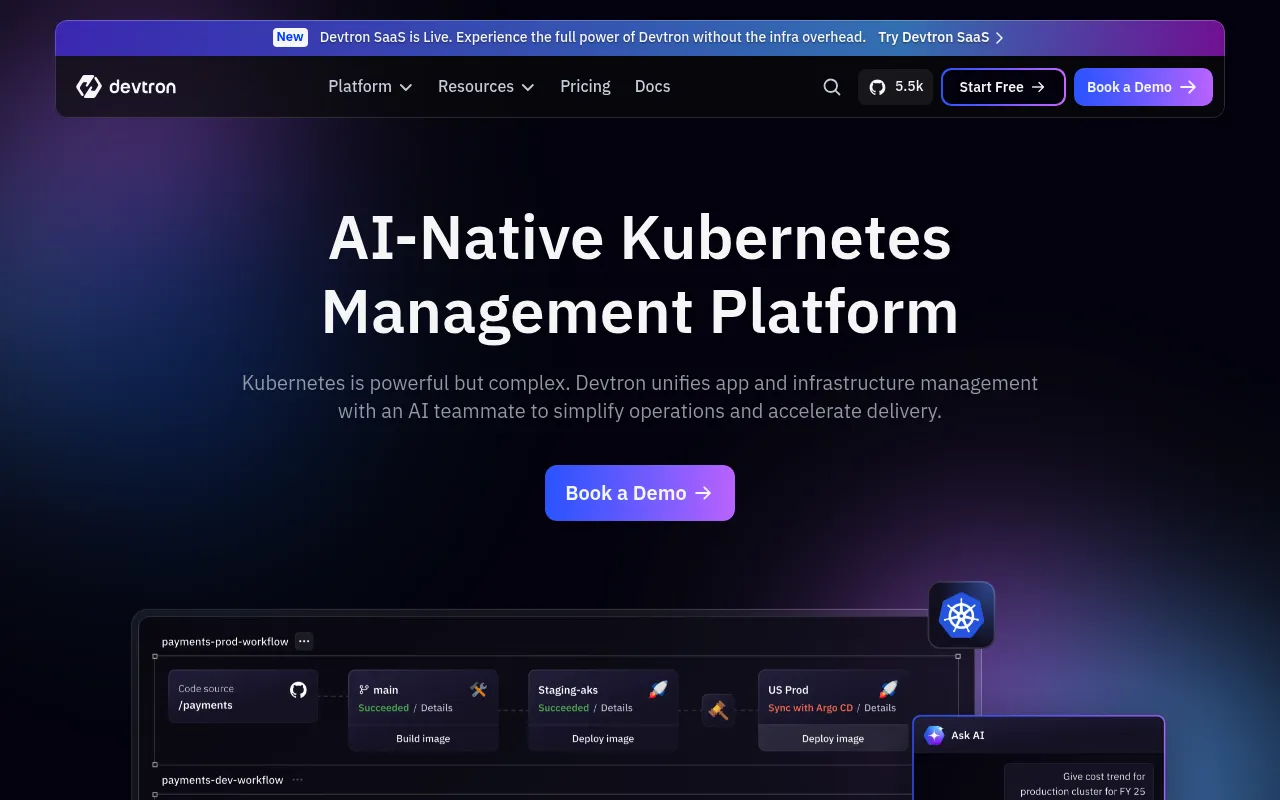Click the New badge in banner

click(290, 37)
